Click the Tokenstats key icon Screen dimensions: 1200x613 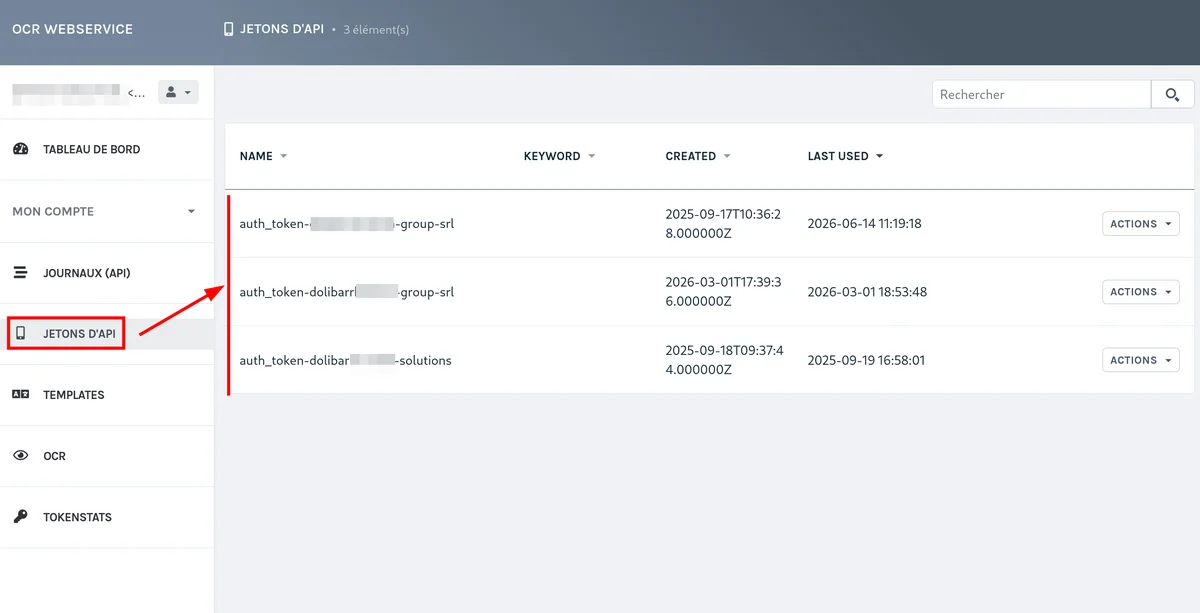coord(20,517)
